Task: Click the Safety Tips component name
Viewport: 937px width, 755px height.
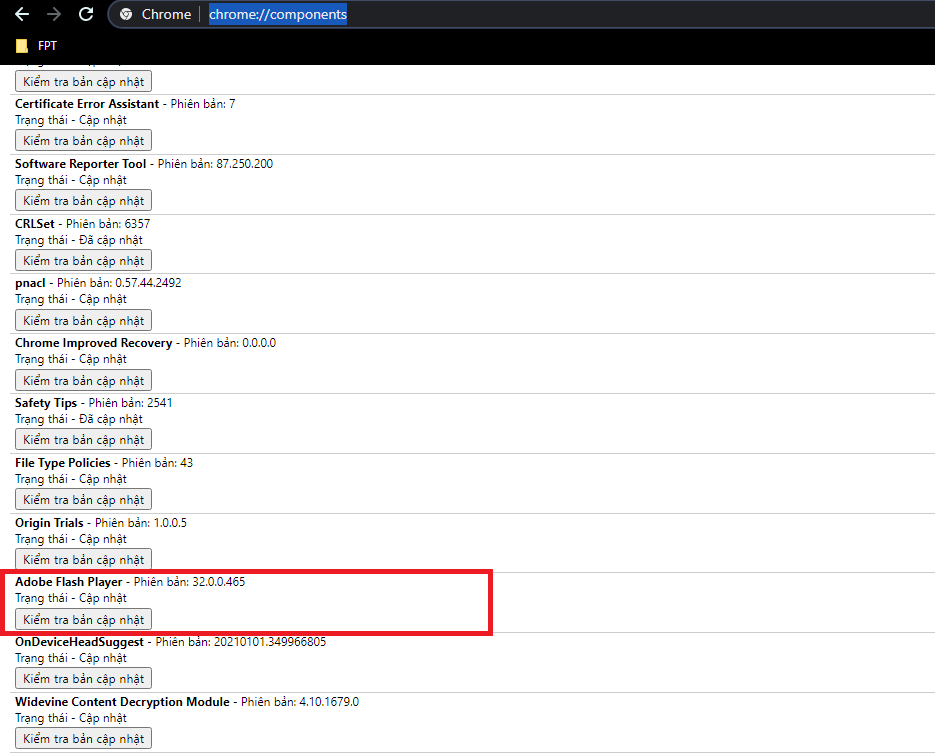Action: point(46,403)
